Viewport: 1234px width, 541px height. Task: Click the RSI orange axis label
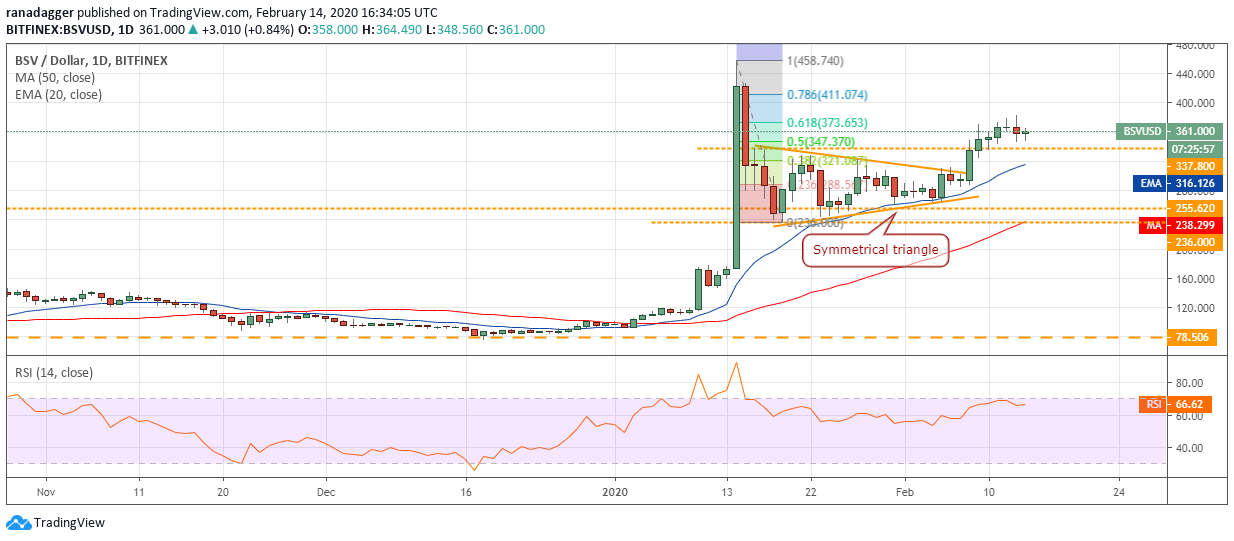[x=1153, y=404]
